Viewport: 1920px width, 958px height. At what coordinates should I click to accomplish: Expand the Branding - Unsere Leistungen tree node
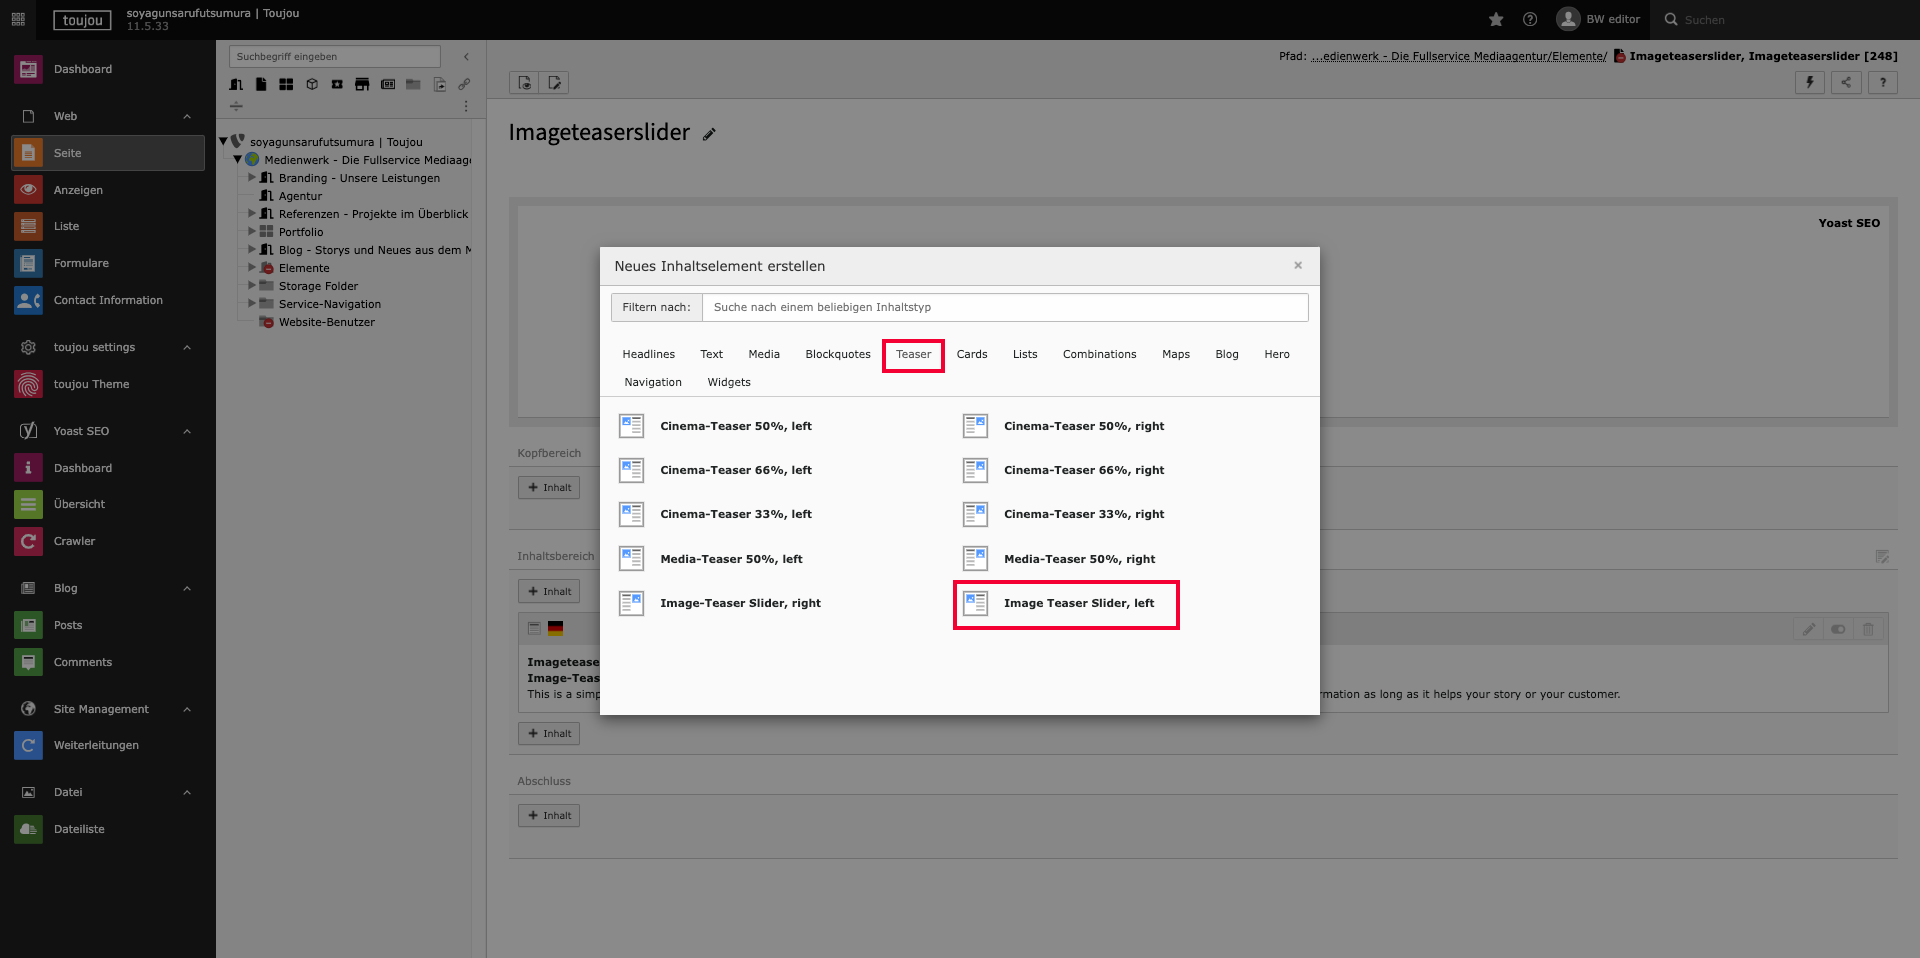[252, 178]
